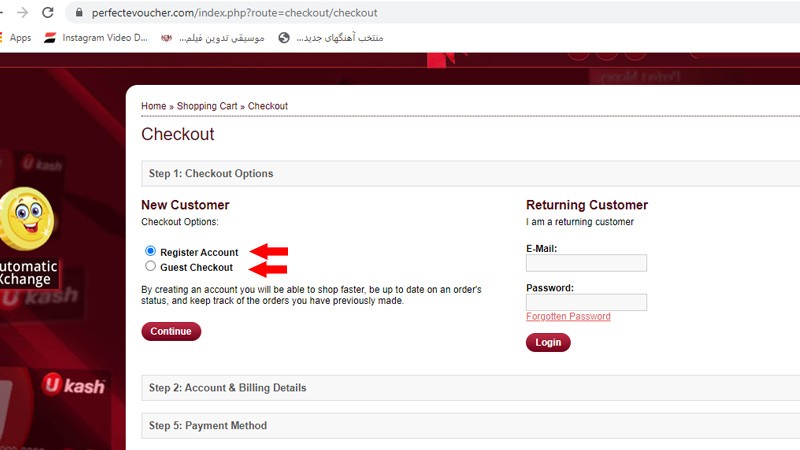Viewport: 800px width, 450px height.
Task: Expand Step 5: Payment Method section
Action: [x=208, y=426]
